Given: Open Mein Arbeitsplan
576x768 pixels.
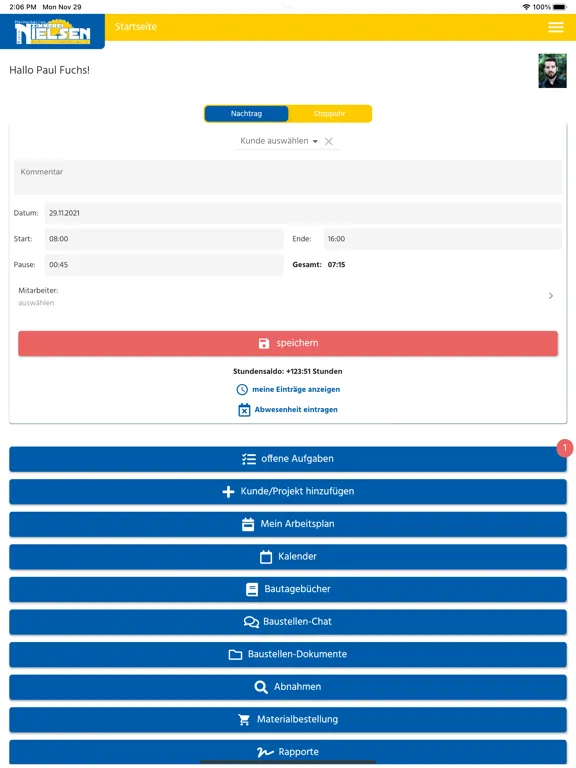Looking at the screenshot, I should click(288, 524).
